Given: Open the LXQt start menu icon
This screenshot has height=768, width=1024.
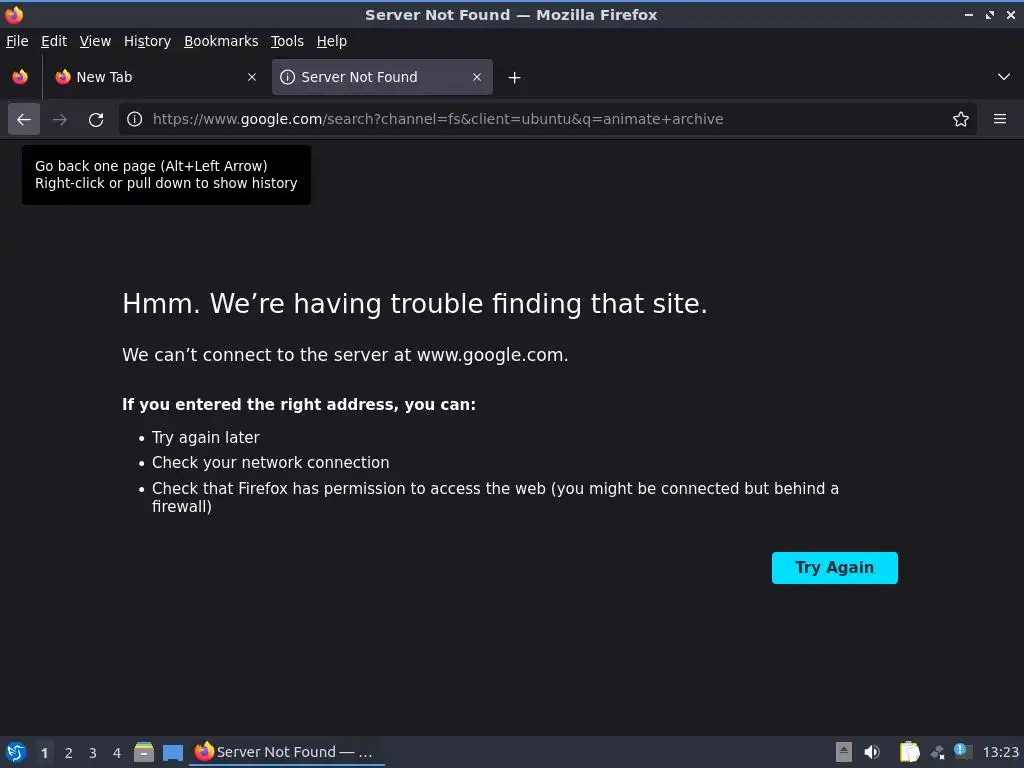Looking at the screenshot, I should pyautogui.click(x=16, y=752).
